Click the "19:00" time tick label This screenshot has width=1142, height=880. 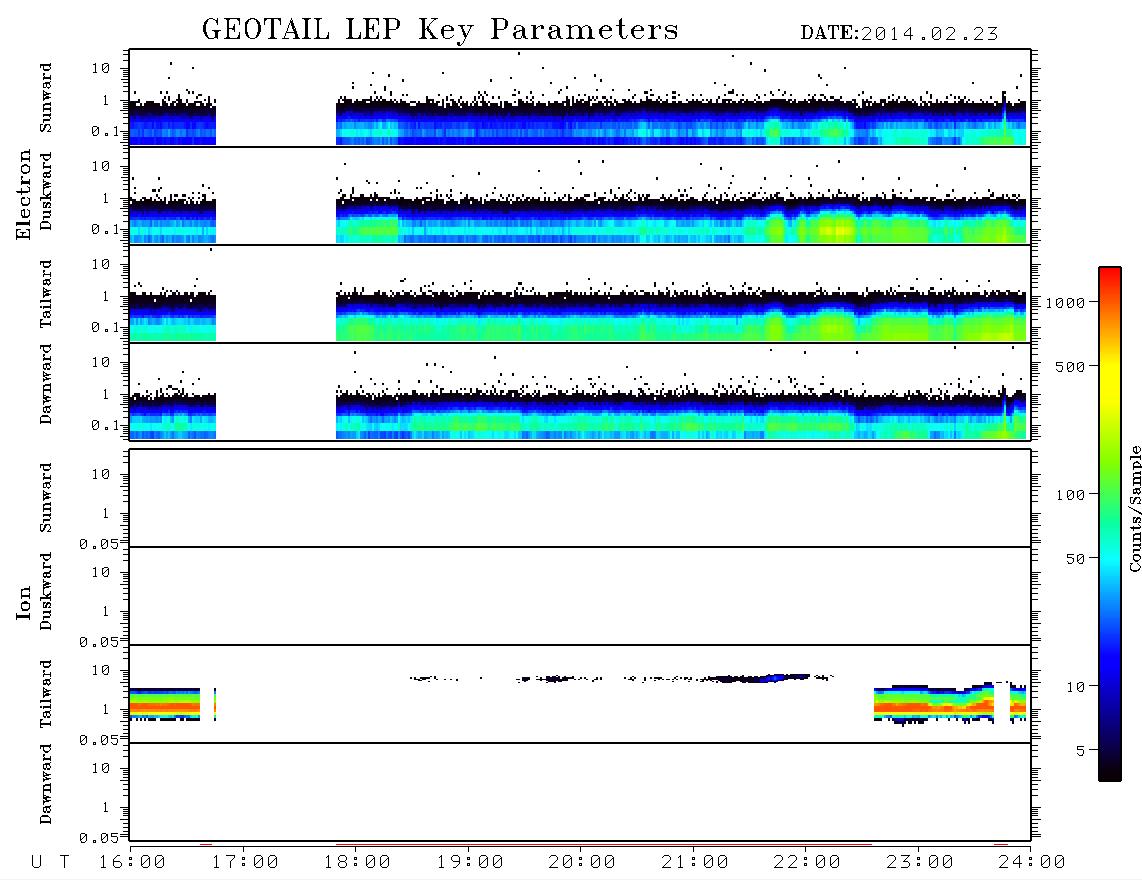point(470,863)
